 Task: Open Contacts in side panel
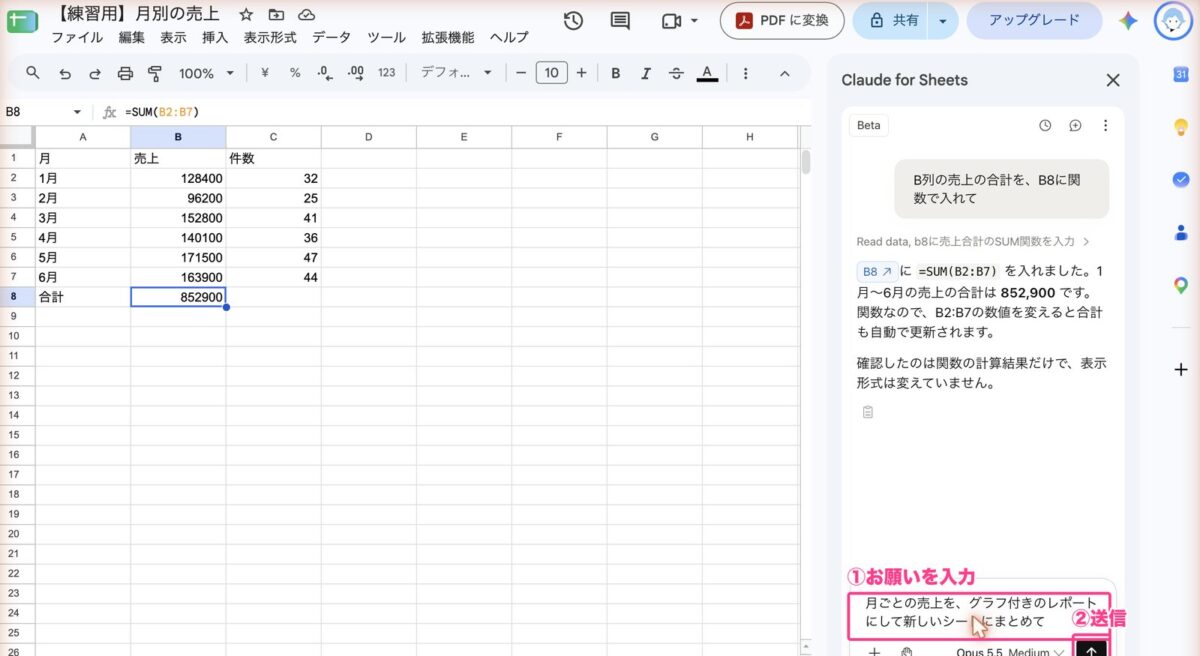(1180, 232)
